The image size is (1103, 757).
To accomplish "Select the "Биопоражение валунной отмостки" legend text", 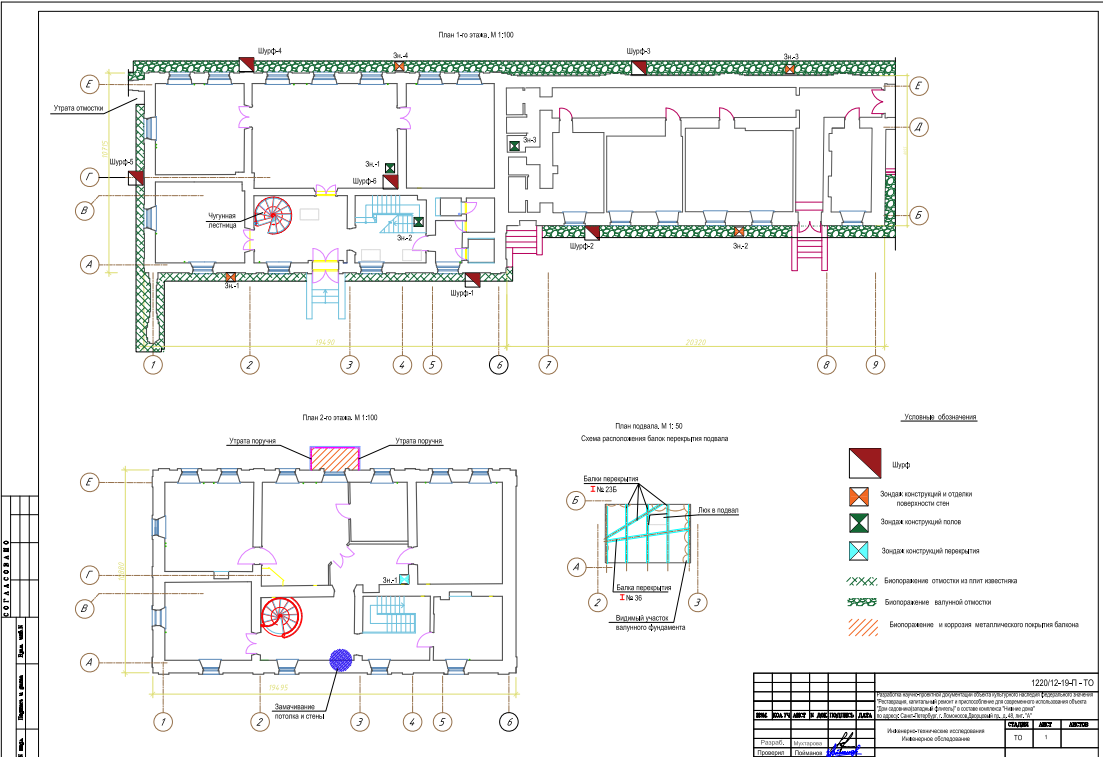I will point(938,602).
